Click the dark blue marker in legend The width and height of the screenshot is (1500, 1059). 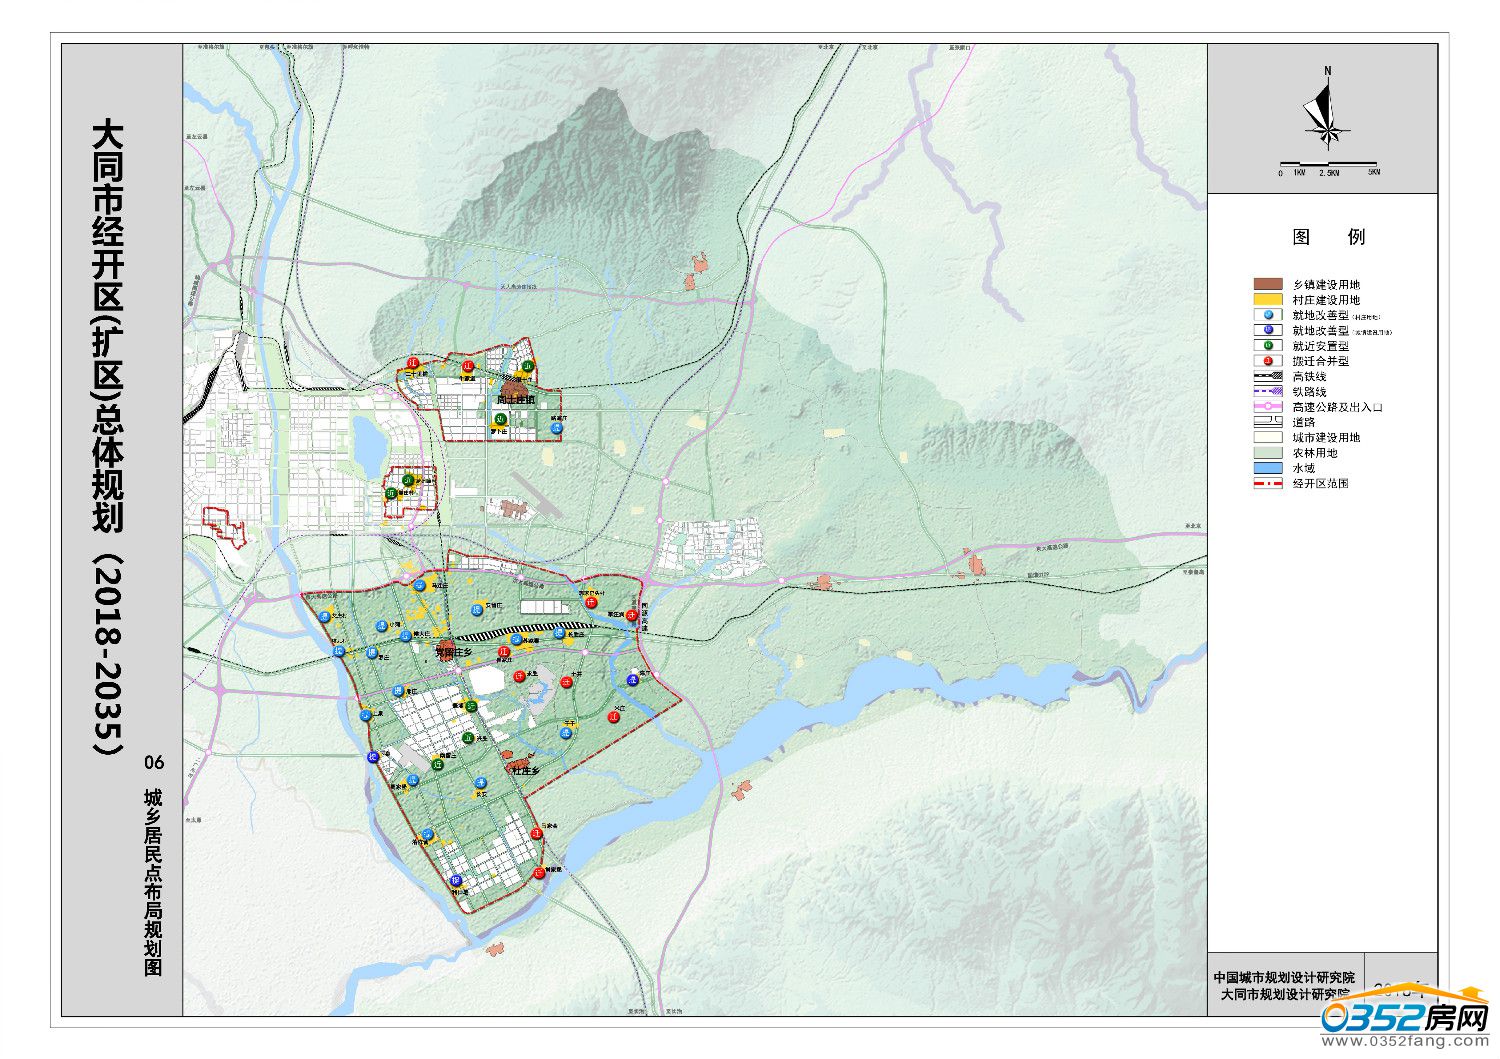(1268, 330)
